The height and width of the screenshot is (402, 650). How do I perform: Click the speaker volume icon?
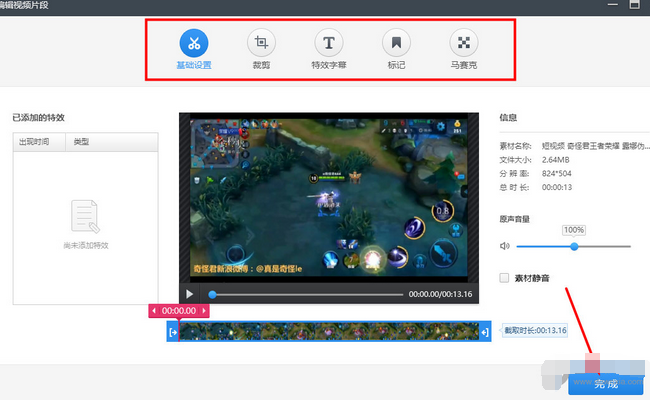(504, 246)
